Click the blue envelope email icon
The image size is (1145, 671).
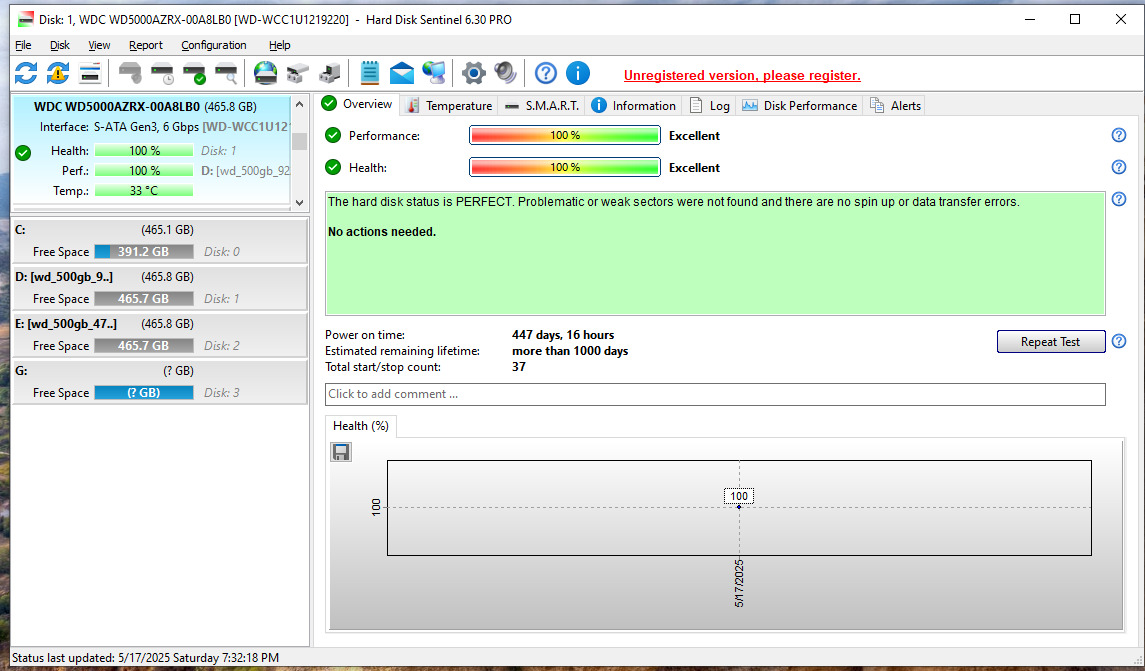coord(402,73)
